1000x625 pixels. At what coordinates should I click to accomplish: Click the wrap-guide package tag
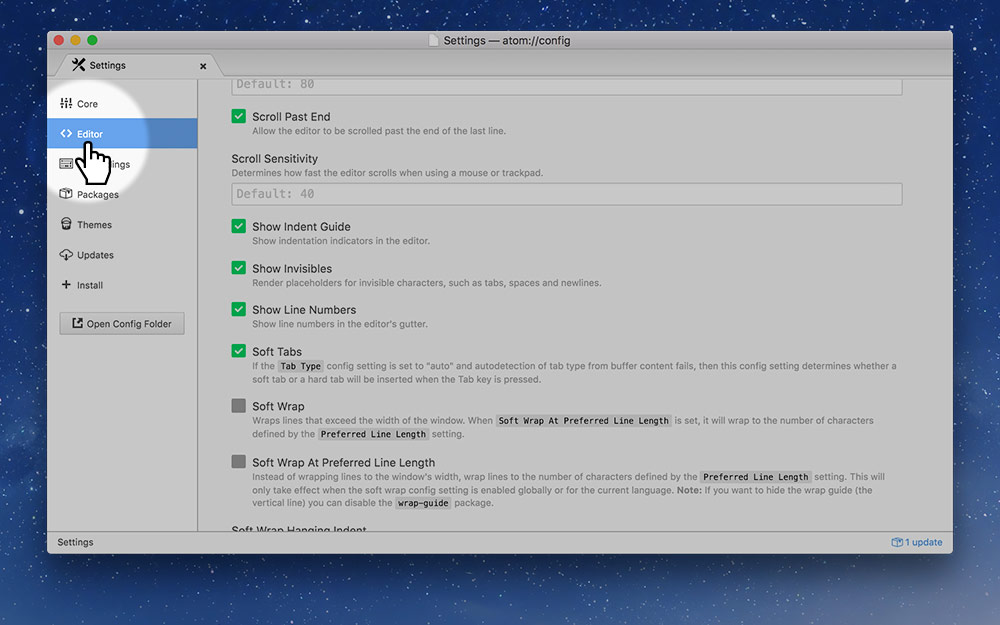pos(423,503)
